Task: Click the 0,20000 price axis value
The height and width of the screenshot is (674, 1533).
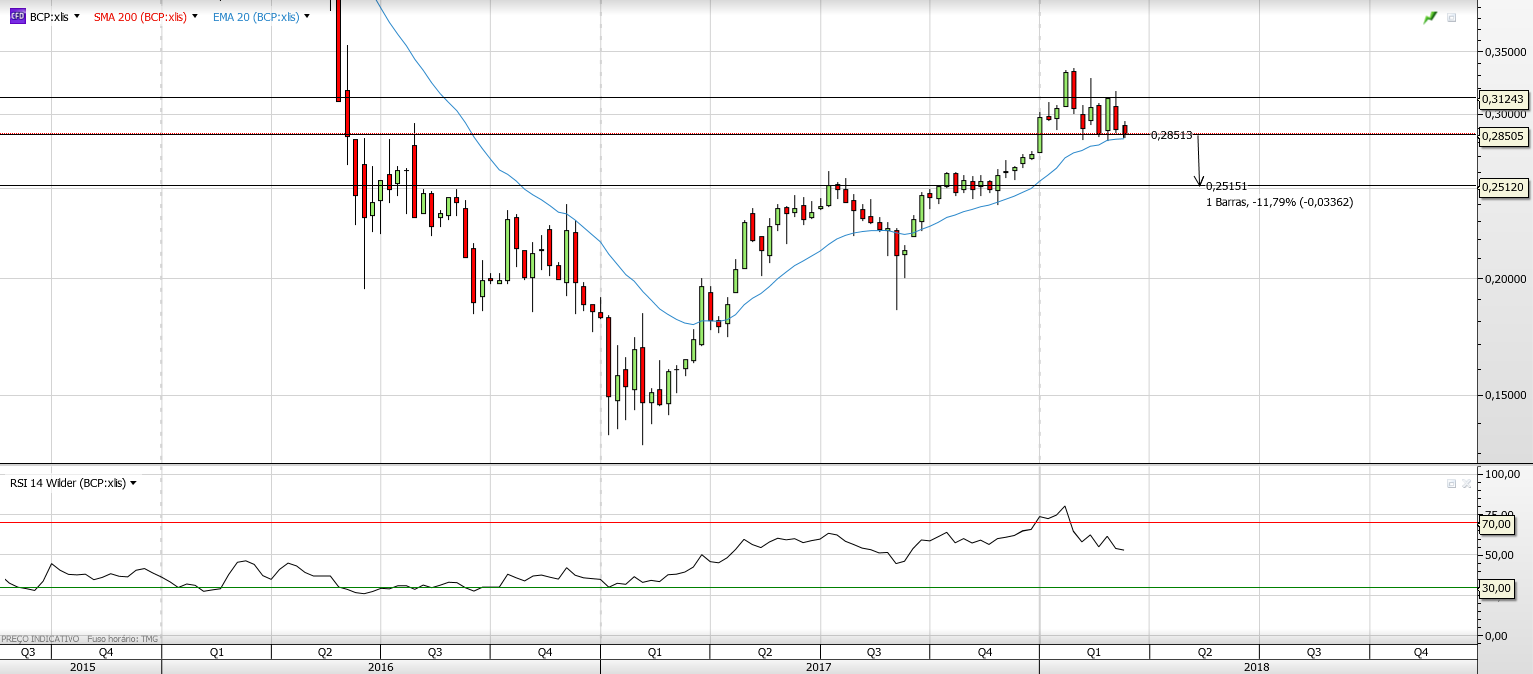Action: click(1504, 278)
